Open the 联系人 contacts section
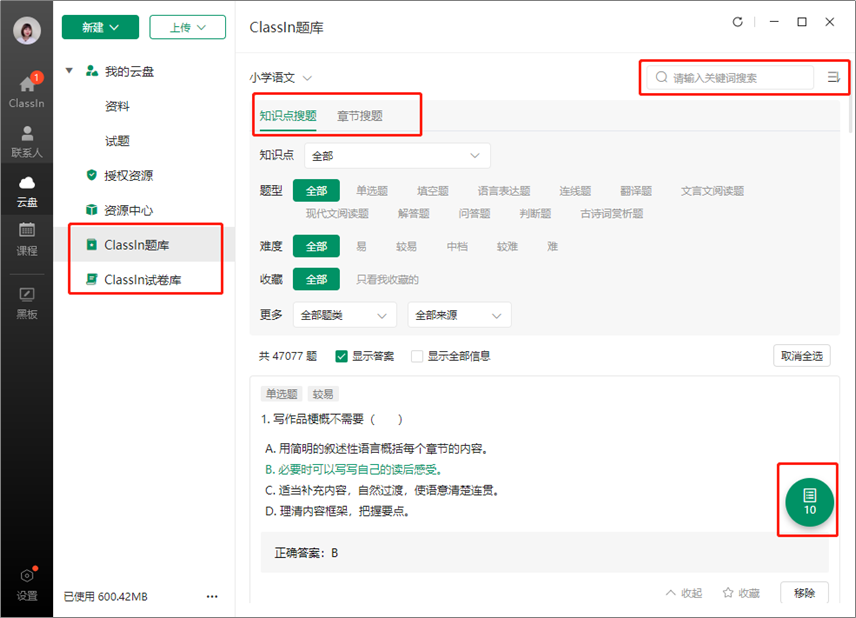The height and width of the screenshot is (618, 856). pyautogui.click(x=27, y=142)
